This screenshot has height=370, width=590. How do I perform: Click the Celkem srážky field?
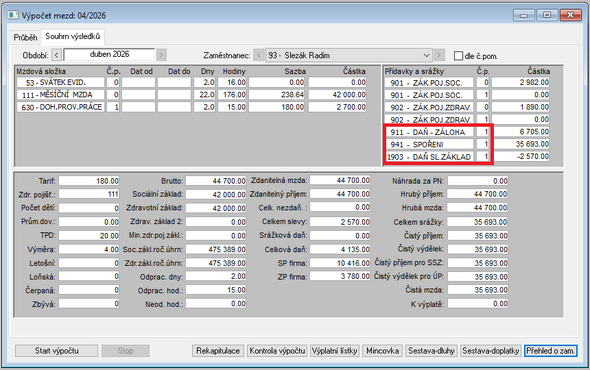(477, 222)
